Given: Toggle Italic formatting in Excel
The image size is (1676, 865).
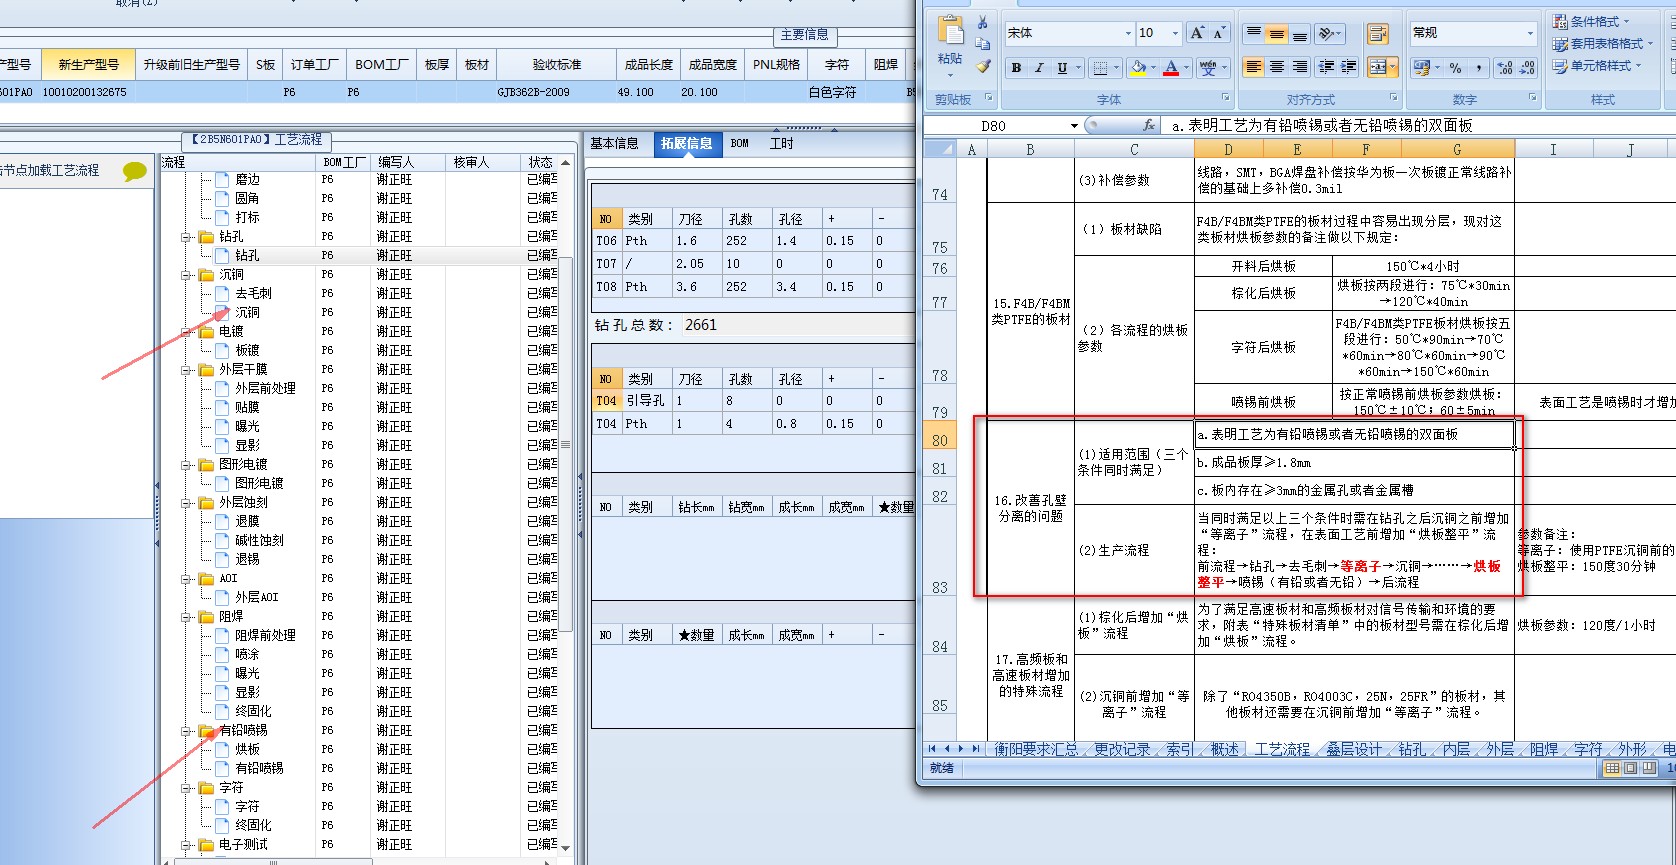Looking at the screenshot, I should (1039, 68).
